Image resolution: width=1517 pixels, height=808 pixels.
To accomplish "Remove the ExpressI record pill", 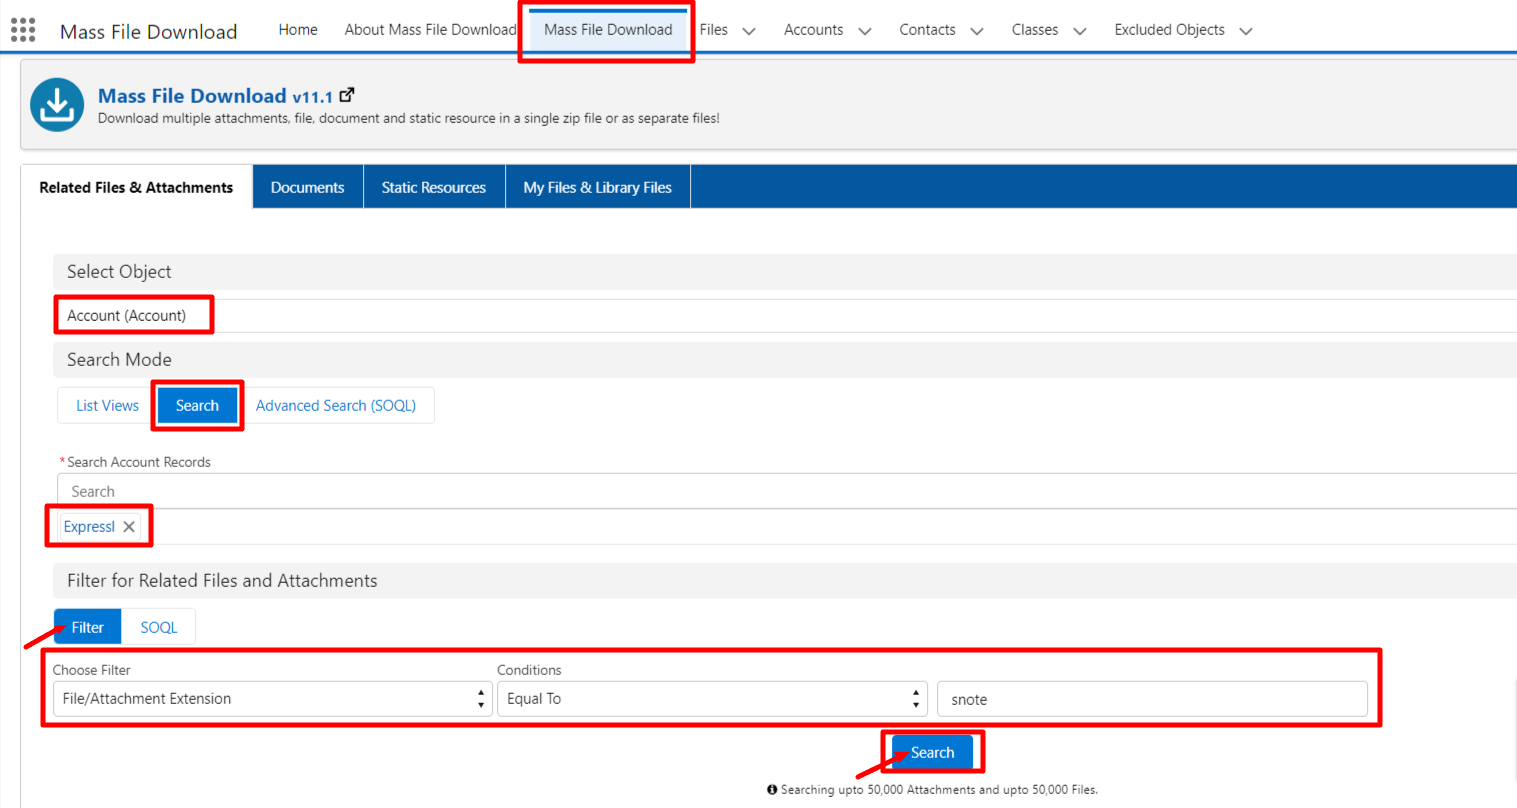I will (x=129, y=527).
